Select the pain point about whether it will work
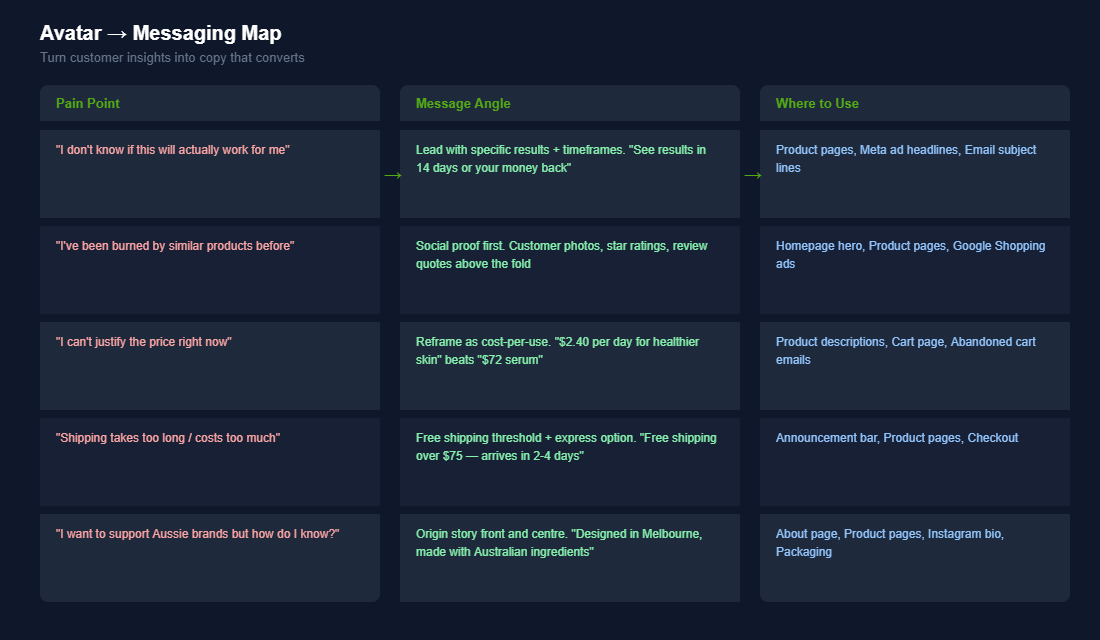 click(210, 174)
